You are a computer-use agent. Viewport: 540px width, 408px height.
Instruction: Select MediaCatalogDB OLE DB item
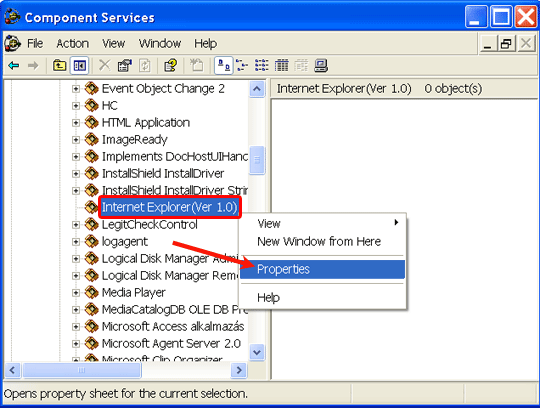click(x=174, y=310)
